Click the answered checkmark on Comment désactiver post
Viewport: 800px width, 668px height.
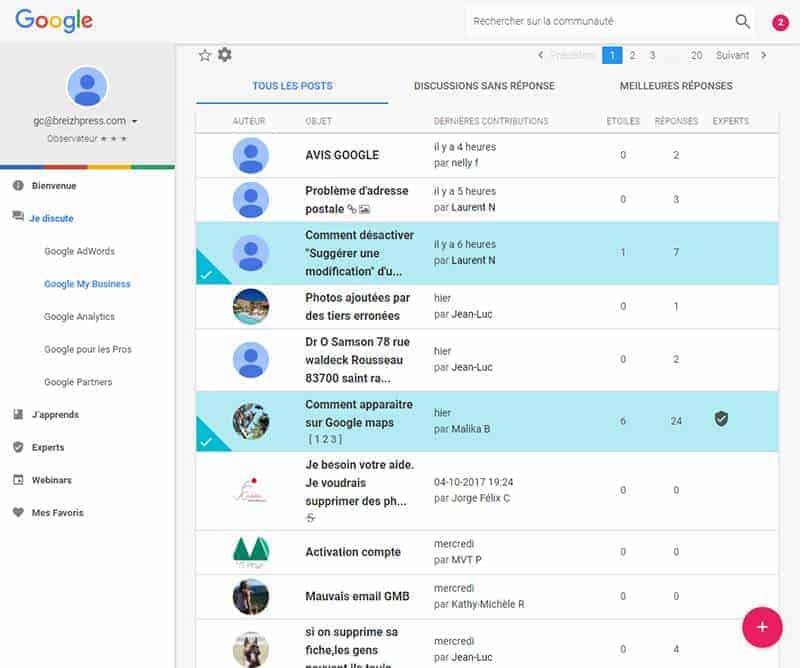click(206, 275)
